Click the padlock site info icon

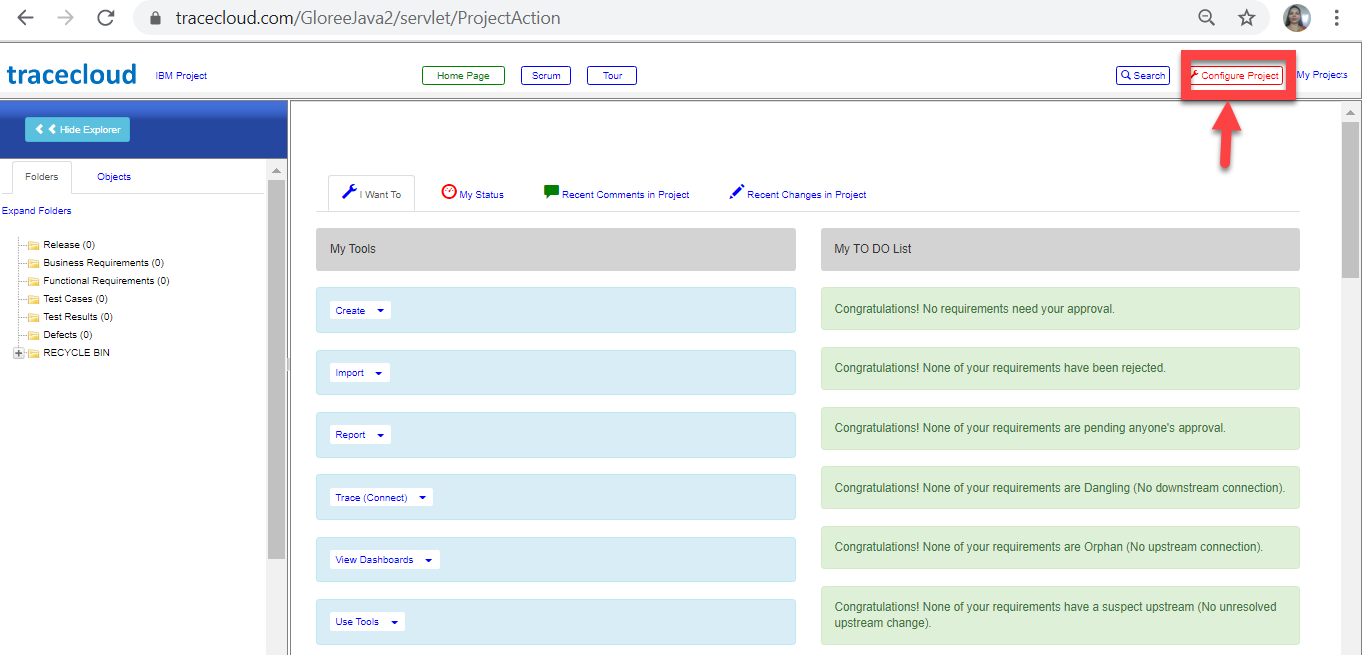(x=154, y=18)
